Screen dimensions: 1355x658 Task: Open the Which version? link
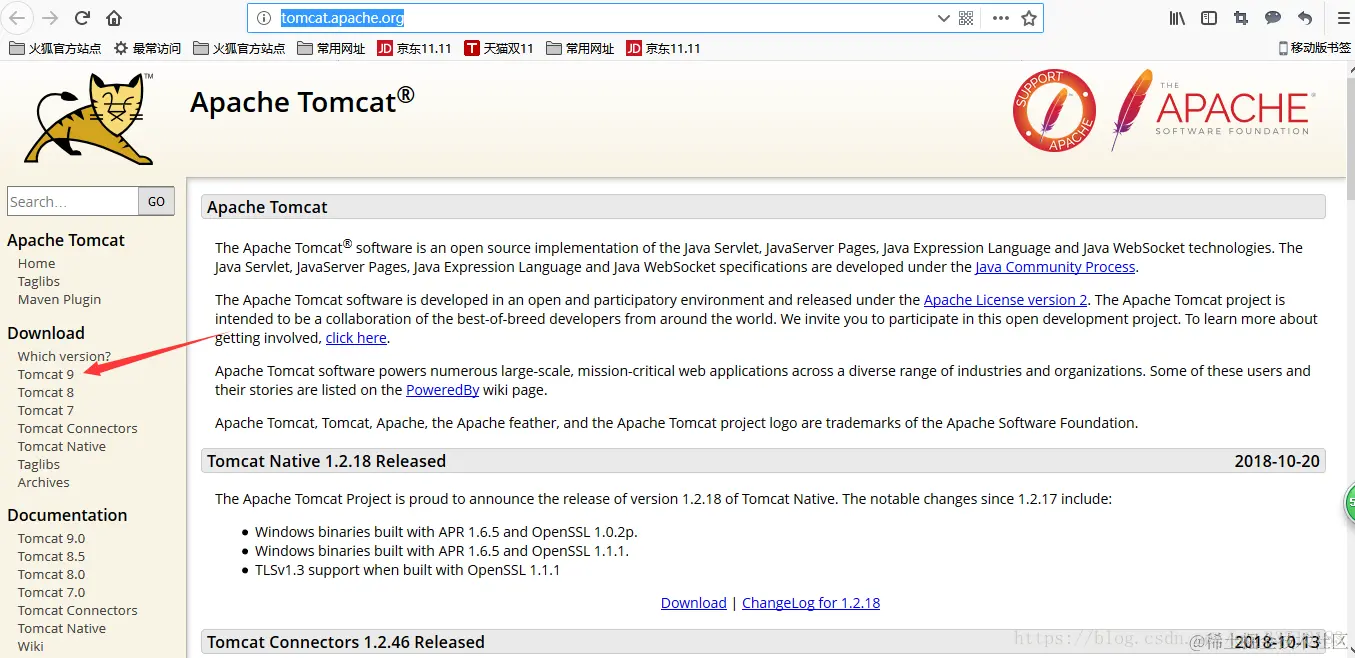(64, 356)
